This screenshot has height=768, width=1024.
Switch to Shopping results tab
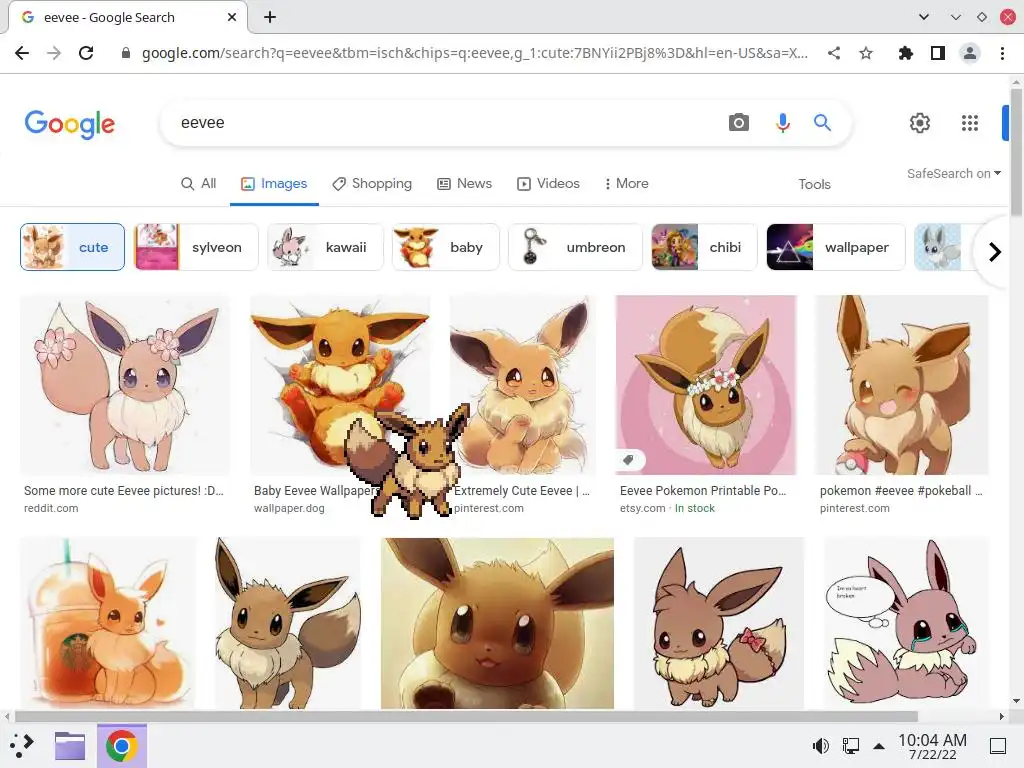coord(372,184)
